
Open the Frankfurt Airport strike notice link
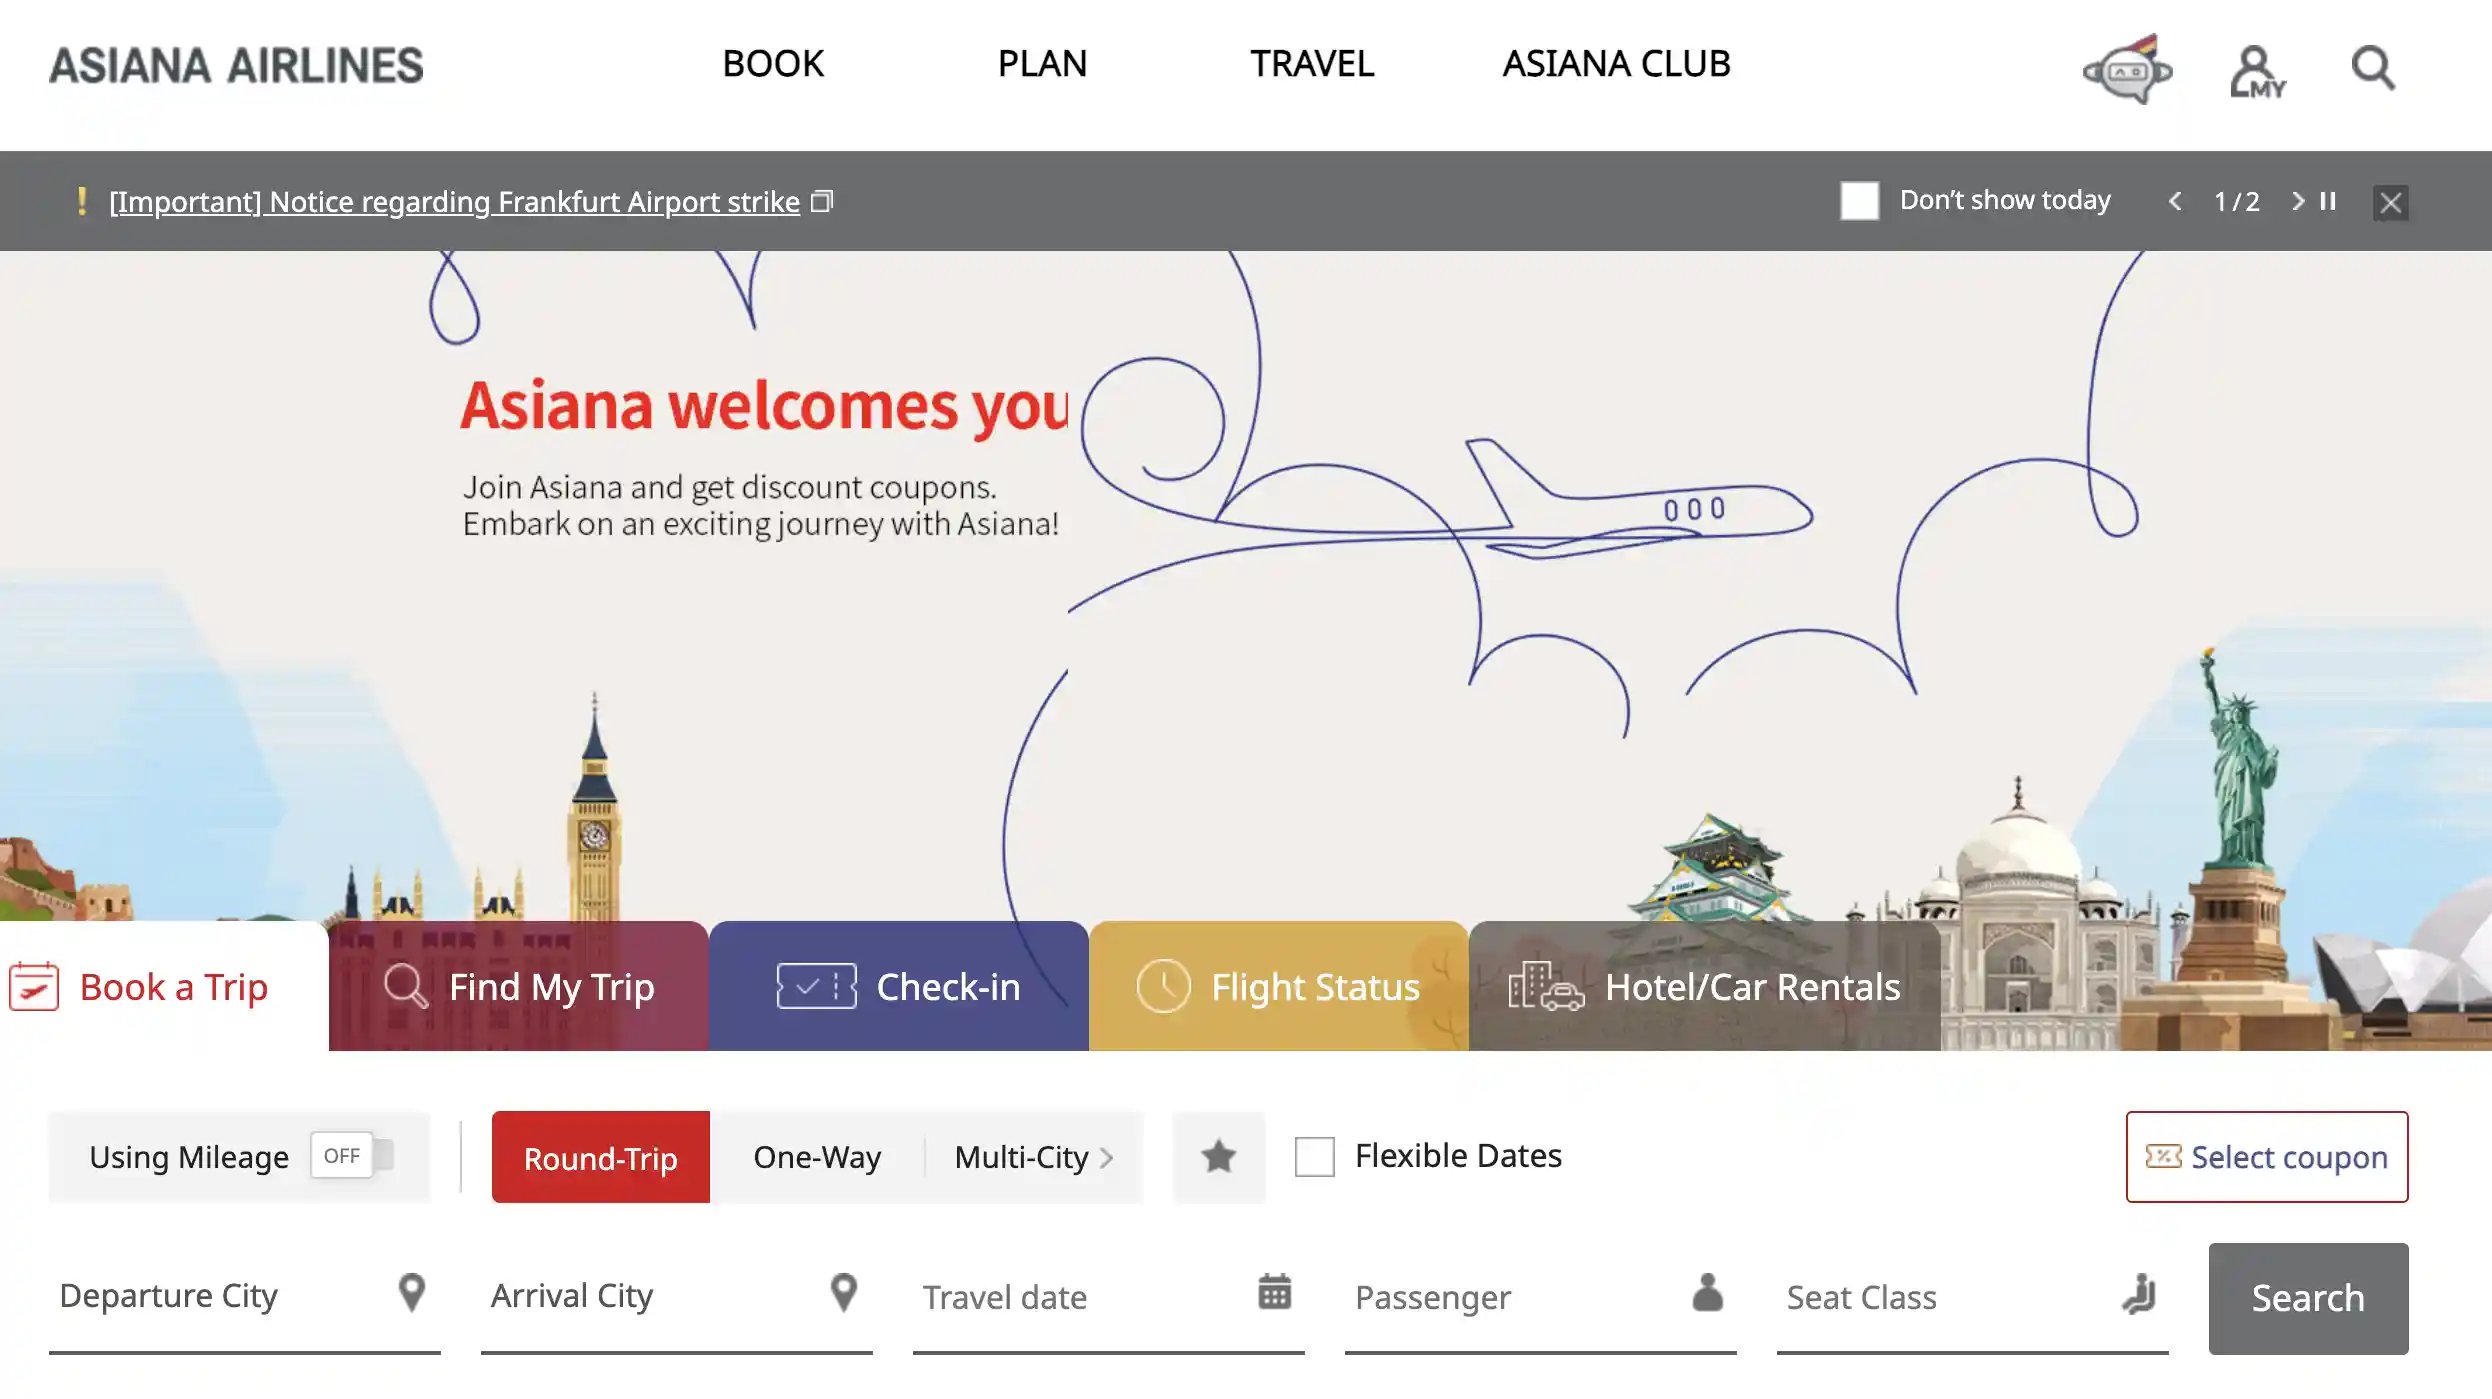tap(454, 201)
